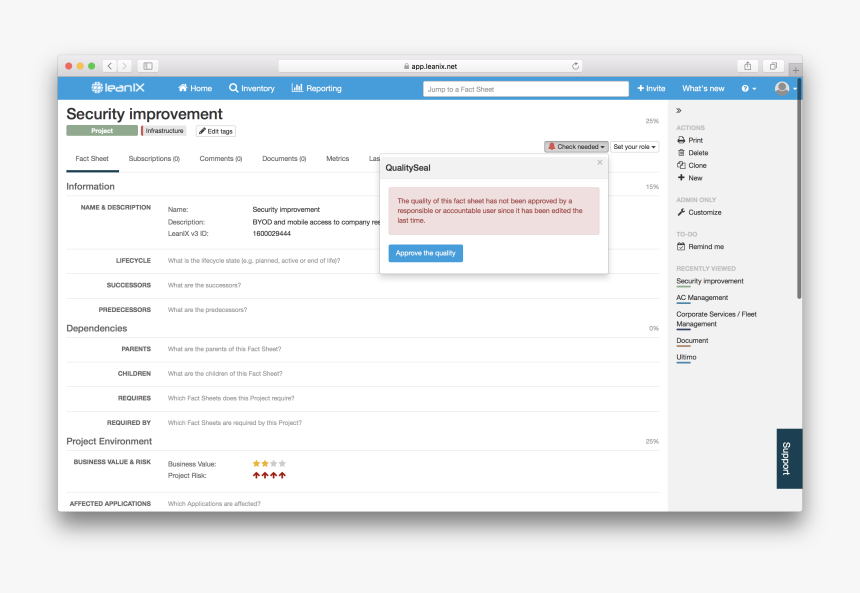Click the Successors placeholder text
This screenshot has width=860, height=593.
pyautogui.click(x=204, y=285)
